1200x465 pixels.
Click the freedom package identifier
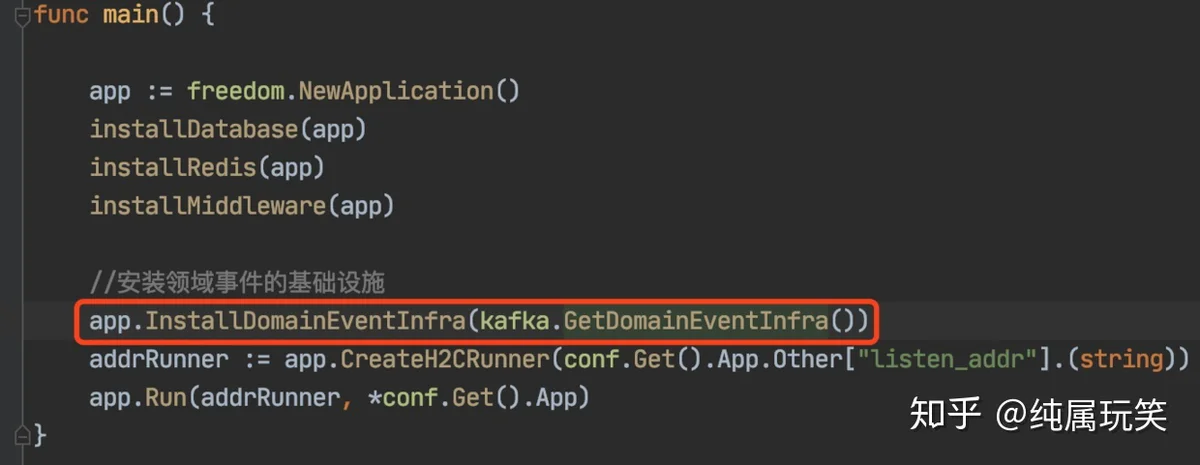click(x=236, y=91)
